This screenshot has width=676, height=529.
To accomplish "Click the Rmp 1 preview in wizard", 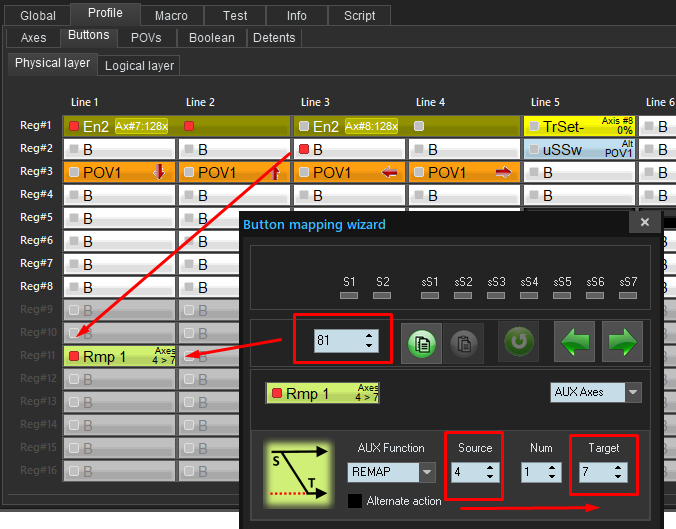I will [x=323, y=393].
